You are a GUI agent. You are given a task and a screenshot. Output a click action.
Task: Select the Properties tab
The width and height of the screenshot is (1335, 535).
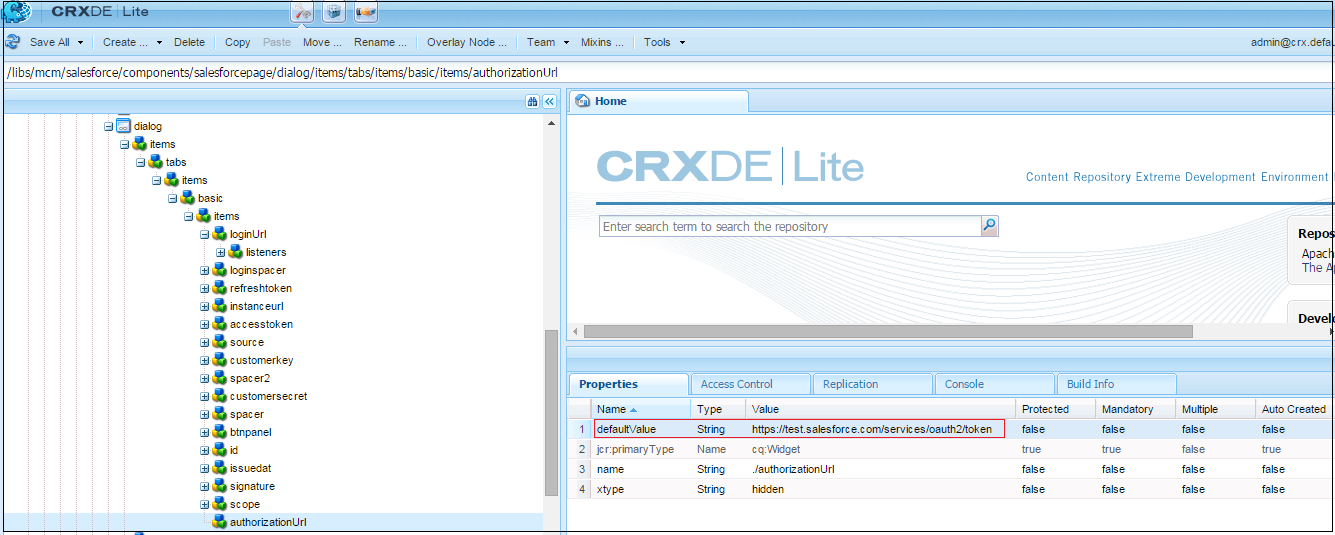(628, 384)
